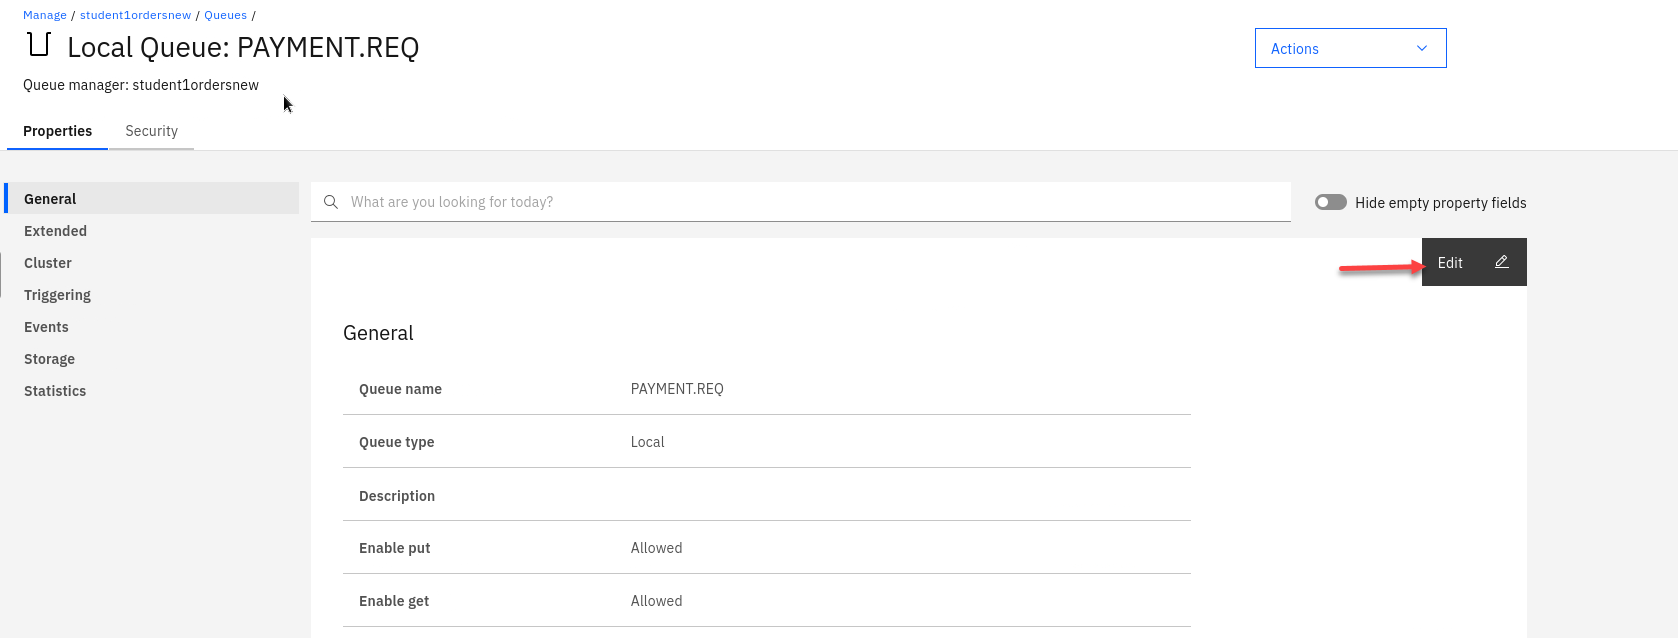1678x638 pixels.
Task: Click the magnifier icon in the search bar
Action: [331, 202]
